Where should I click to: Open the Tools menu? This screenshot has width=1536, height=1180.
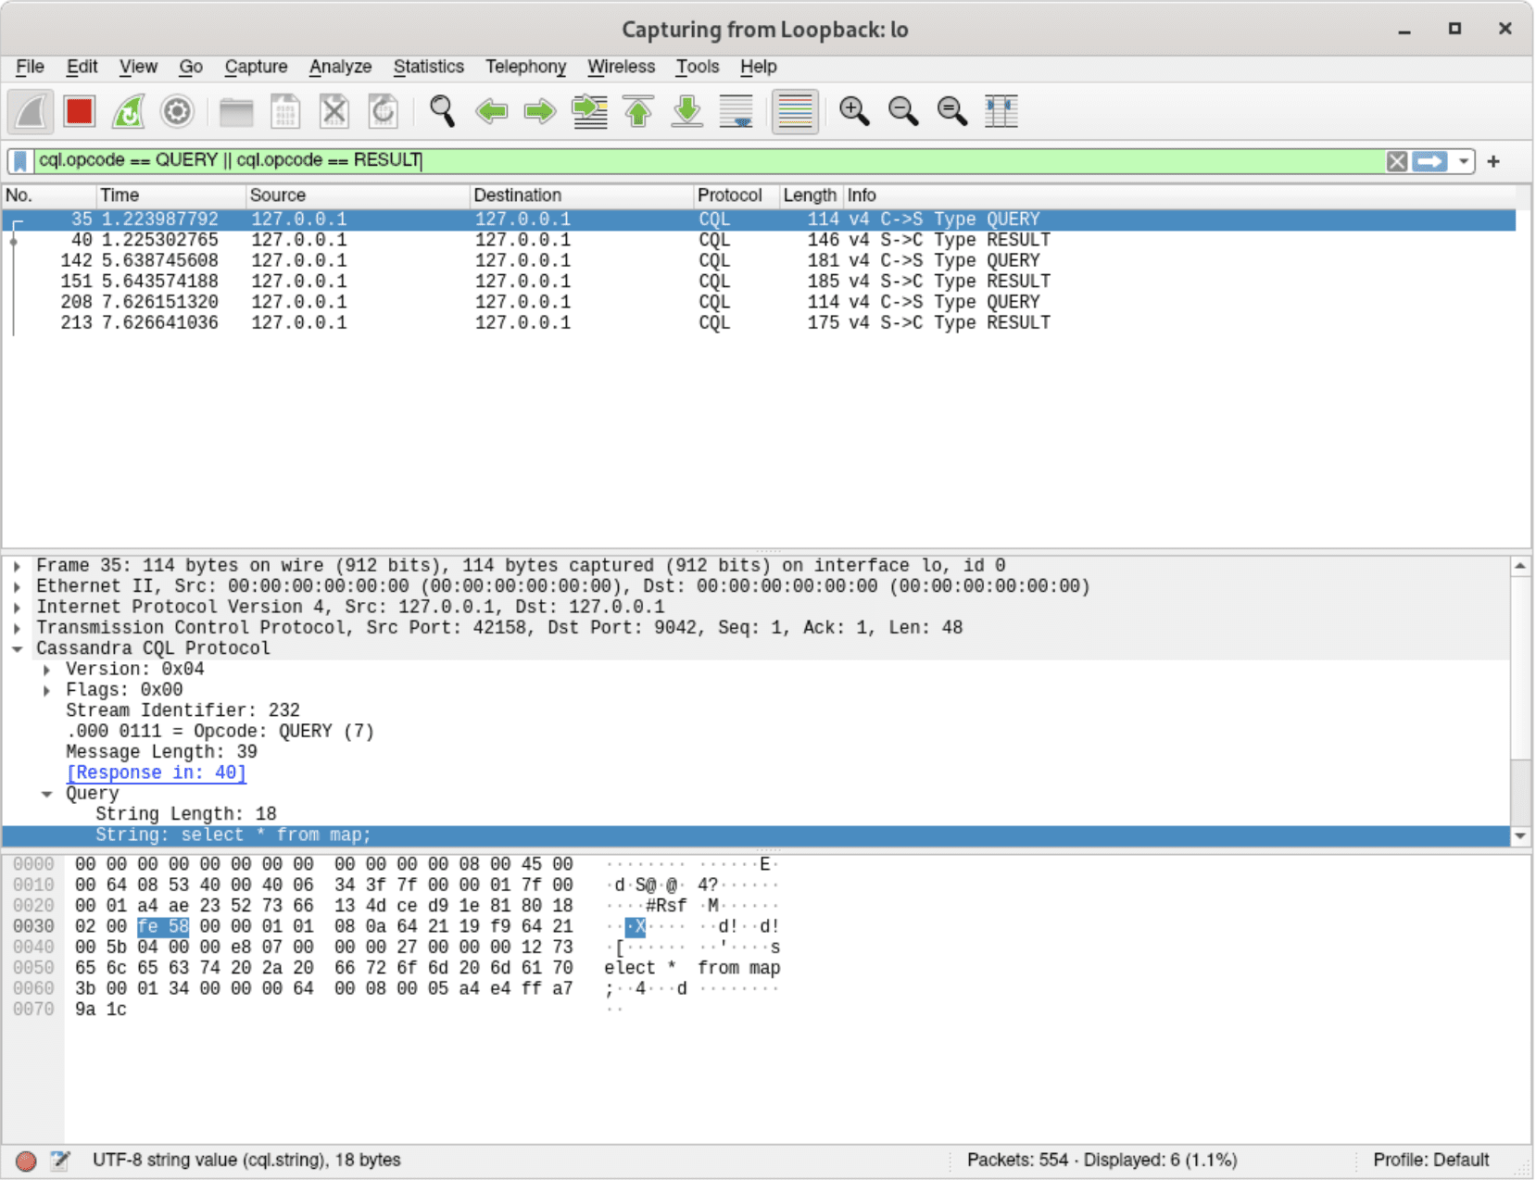(697, 67)
